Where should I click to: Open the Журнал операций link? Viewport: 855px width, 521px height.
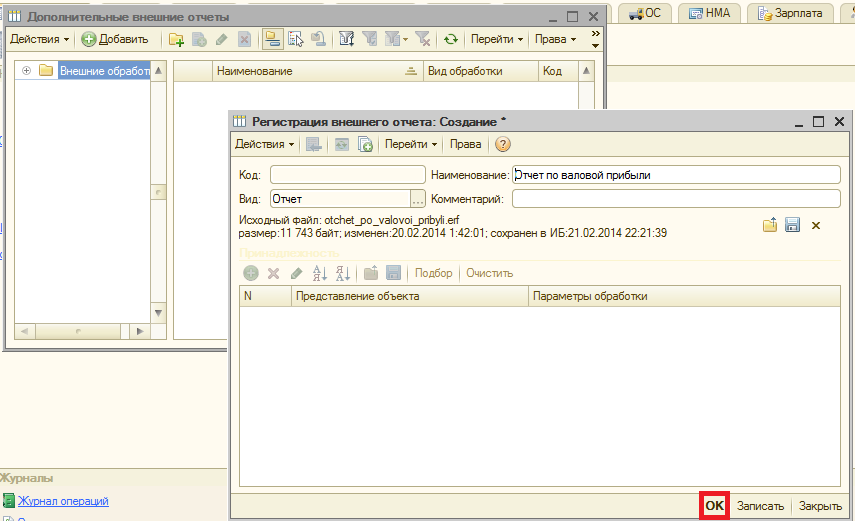point(63,501)
